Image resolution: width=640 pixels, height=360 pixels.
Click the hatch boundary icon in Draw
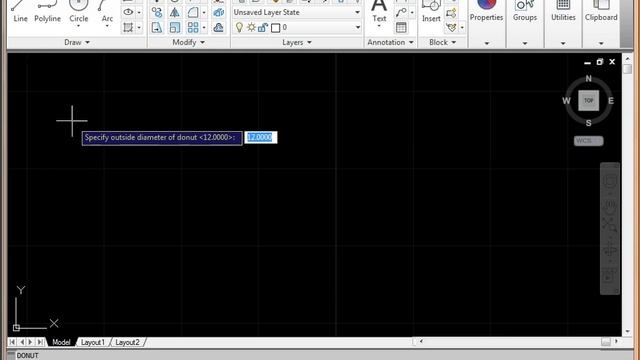pos(128,27)
